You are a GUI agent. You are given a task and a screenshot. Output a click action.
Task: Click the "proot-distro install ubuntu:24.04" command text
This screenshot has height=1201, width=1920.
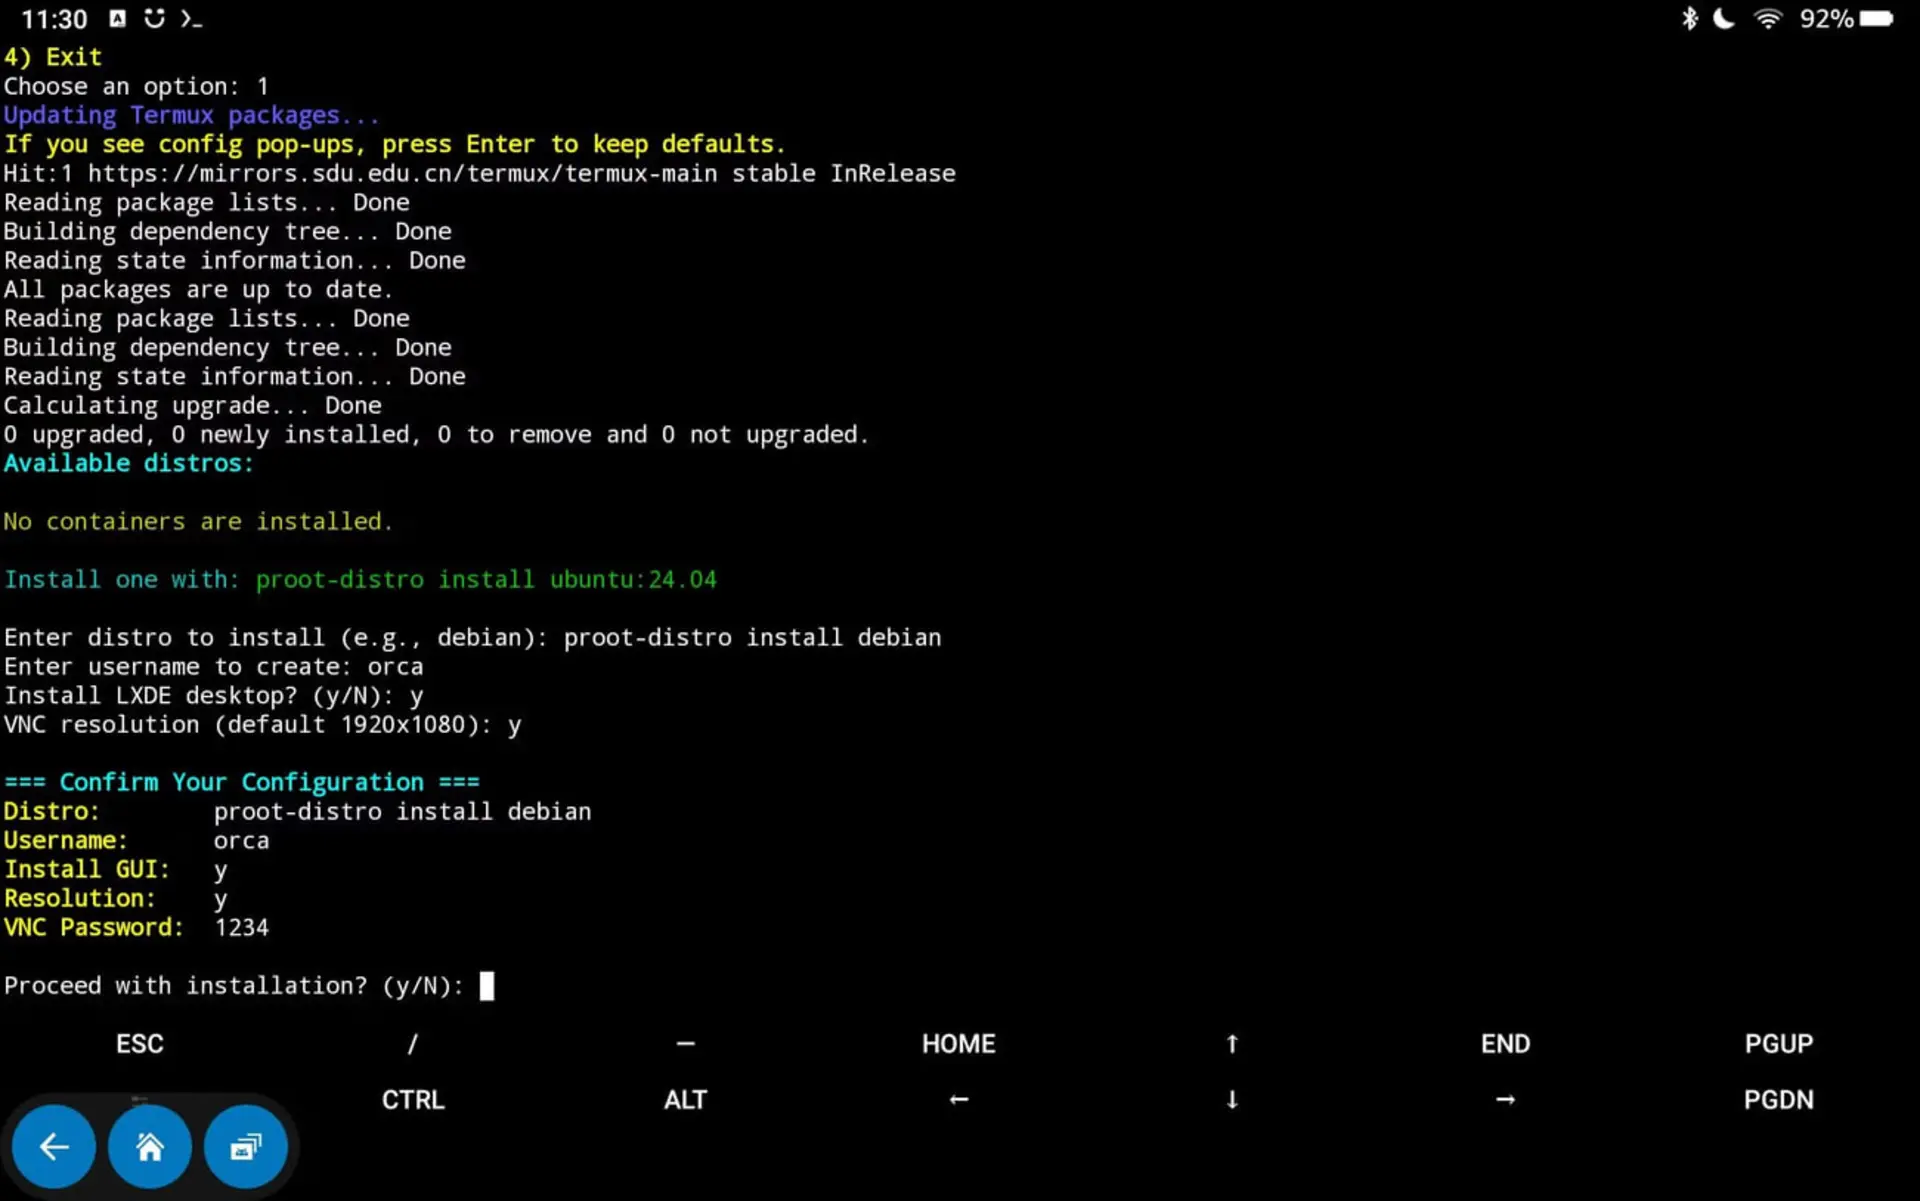(486, 580)
